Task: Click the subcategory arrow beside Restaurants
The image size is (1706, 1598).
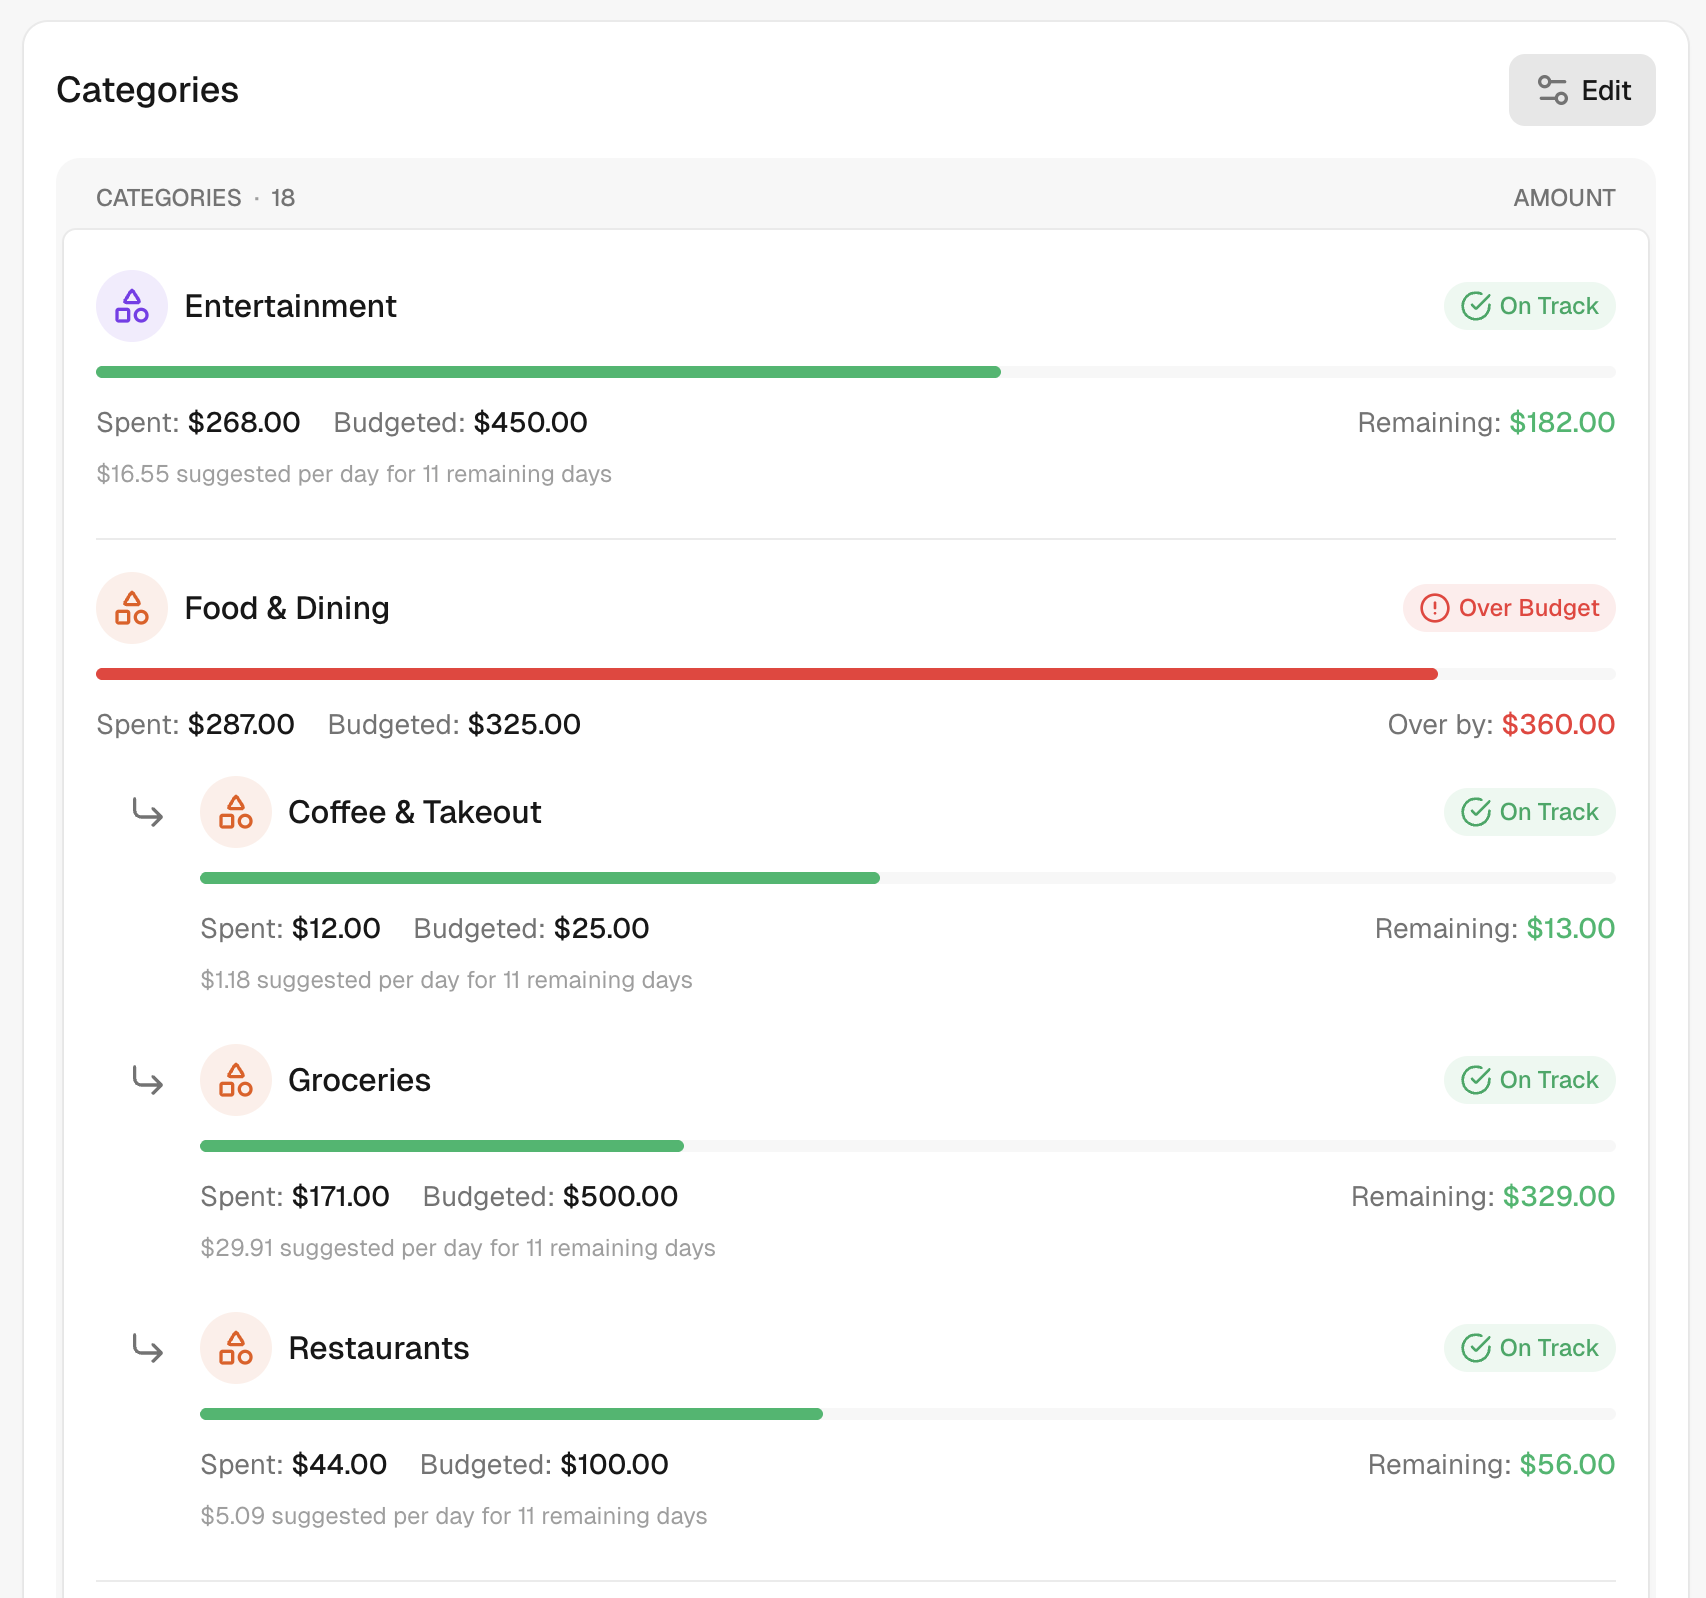Action: [148, 1348]
